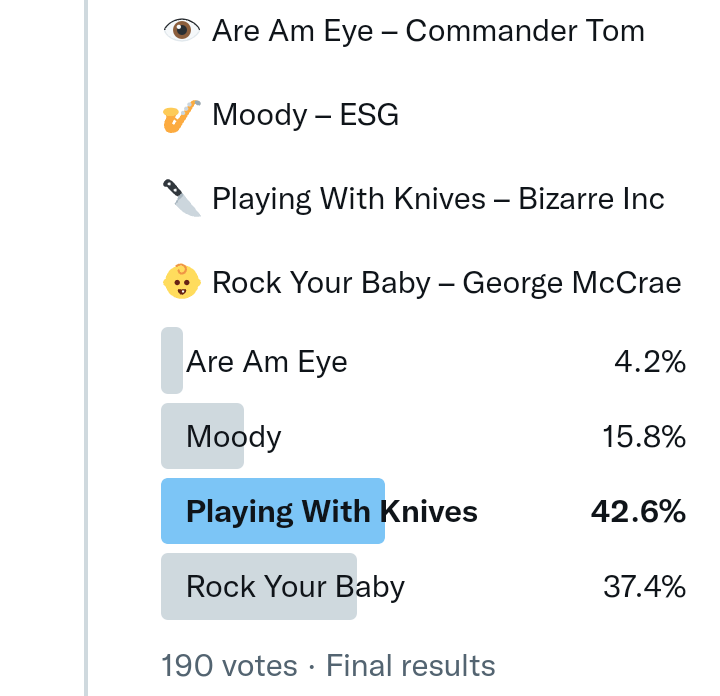720x696 pixels.
Task: Select the "Playing With Knives" poll option
Action: pos(332,512)
